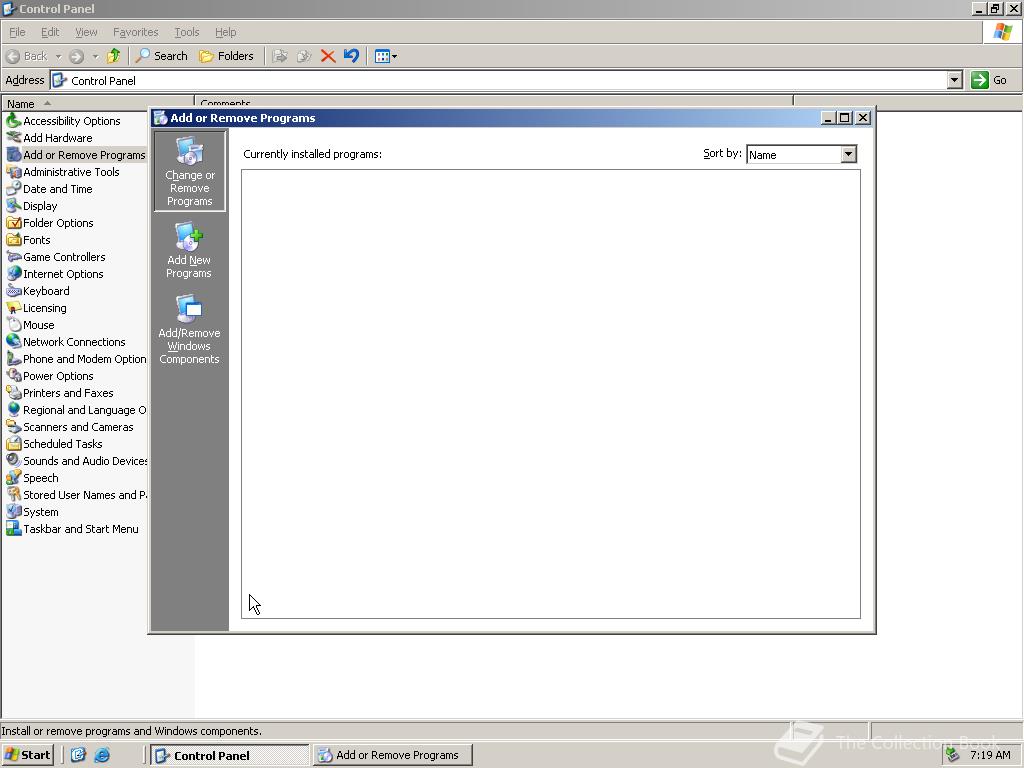Open Network Connections item
1024x768 pixels.
[66, 342]
